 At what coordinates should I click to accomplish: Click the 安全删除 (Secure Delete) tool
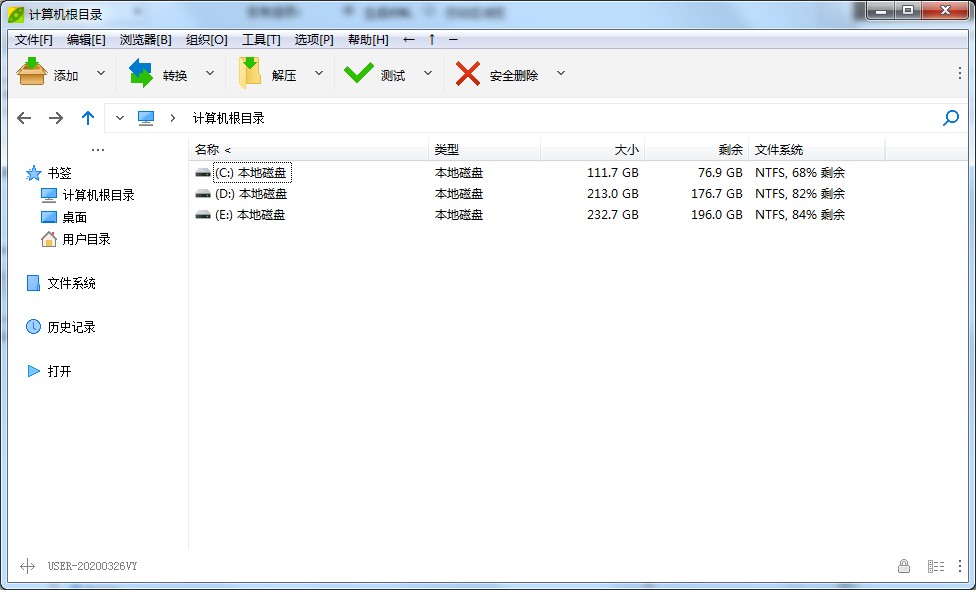(x=500, y=72)
